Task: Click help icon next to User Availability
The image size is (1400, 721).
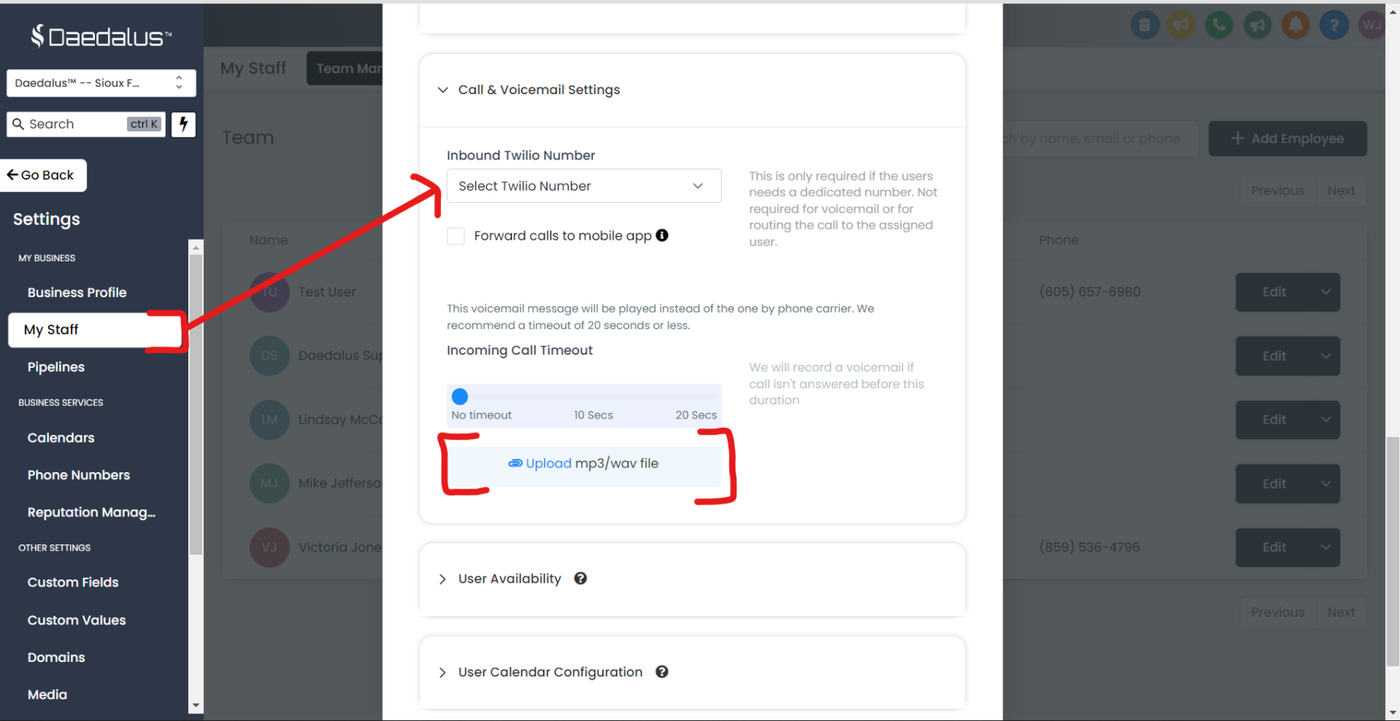Action: [580, 579]
